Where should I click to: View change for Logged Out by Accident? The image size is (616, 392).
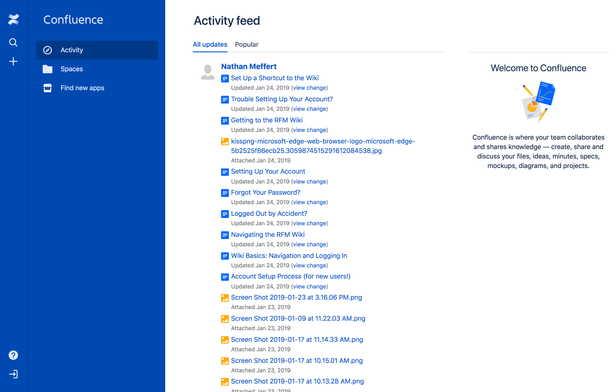pyautogui.click(x=310, y=223)
